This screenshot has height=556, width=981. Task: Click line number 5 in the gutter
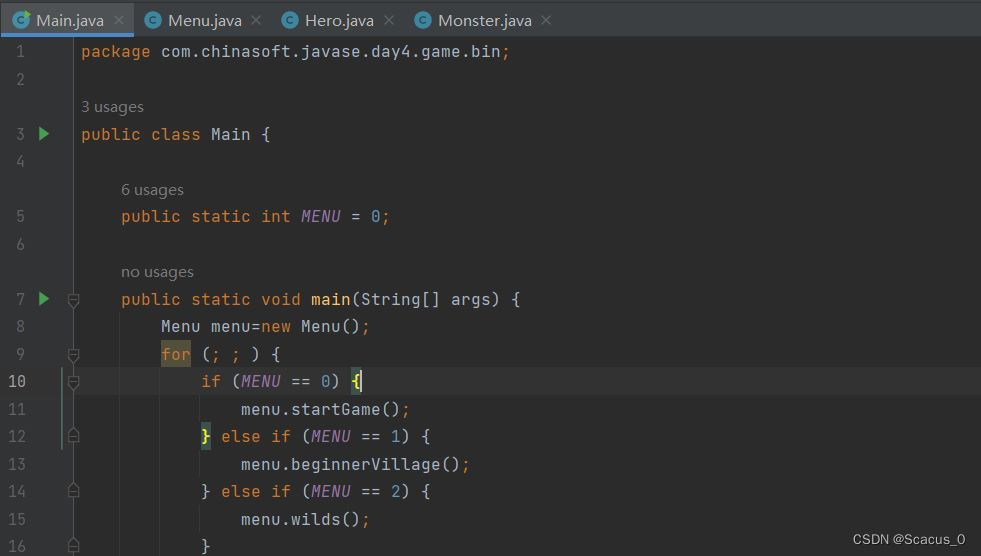coord(20,216)
